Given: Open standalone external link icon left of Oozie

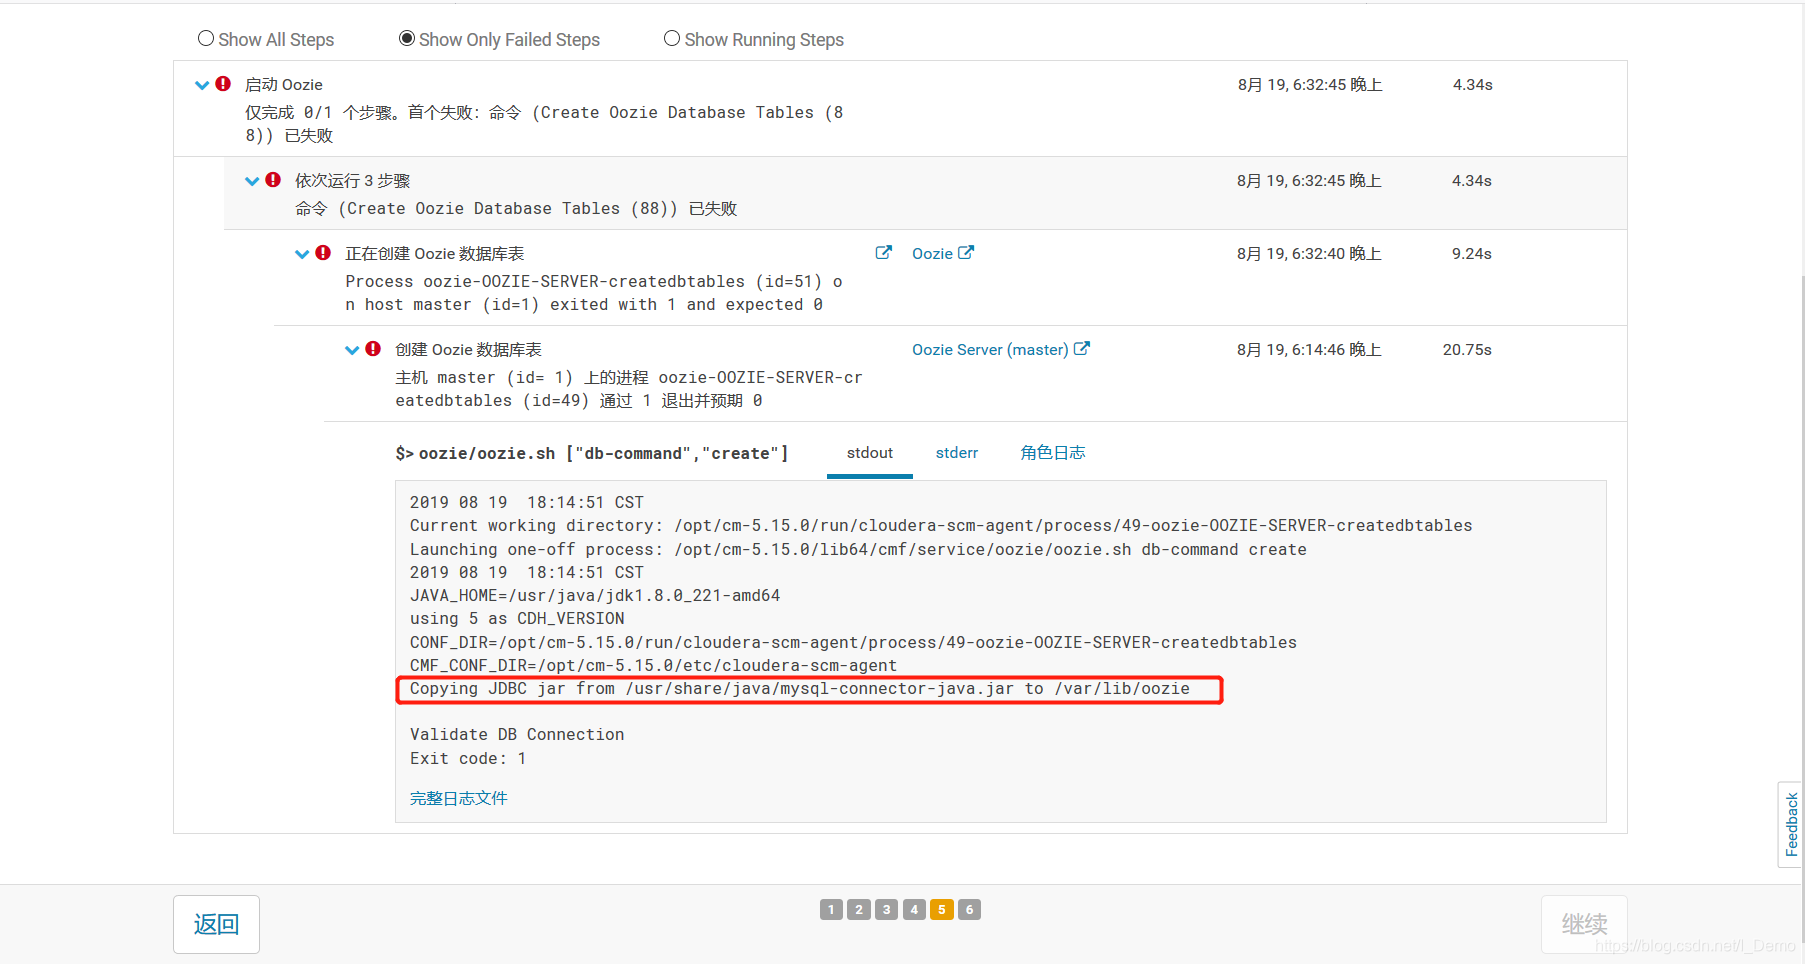Looking at the screenshot, I should click(883, 253).
